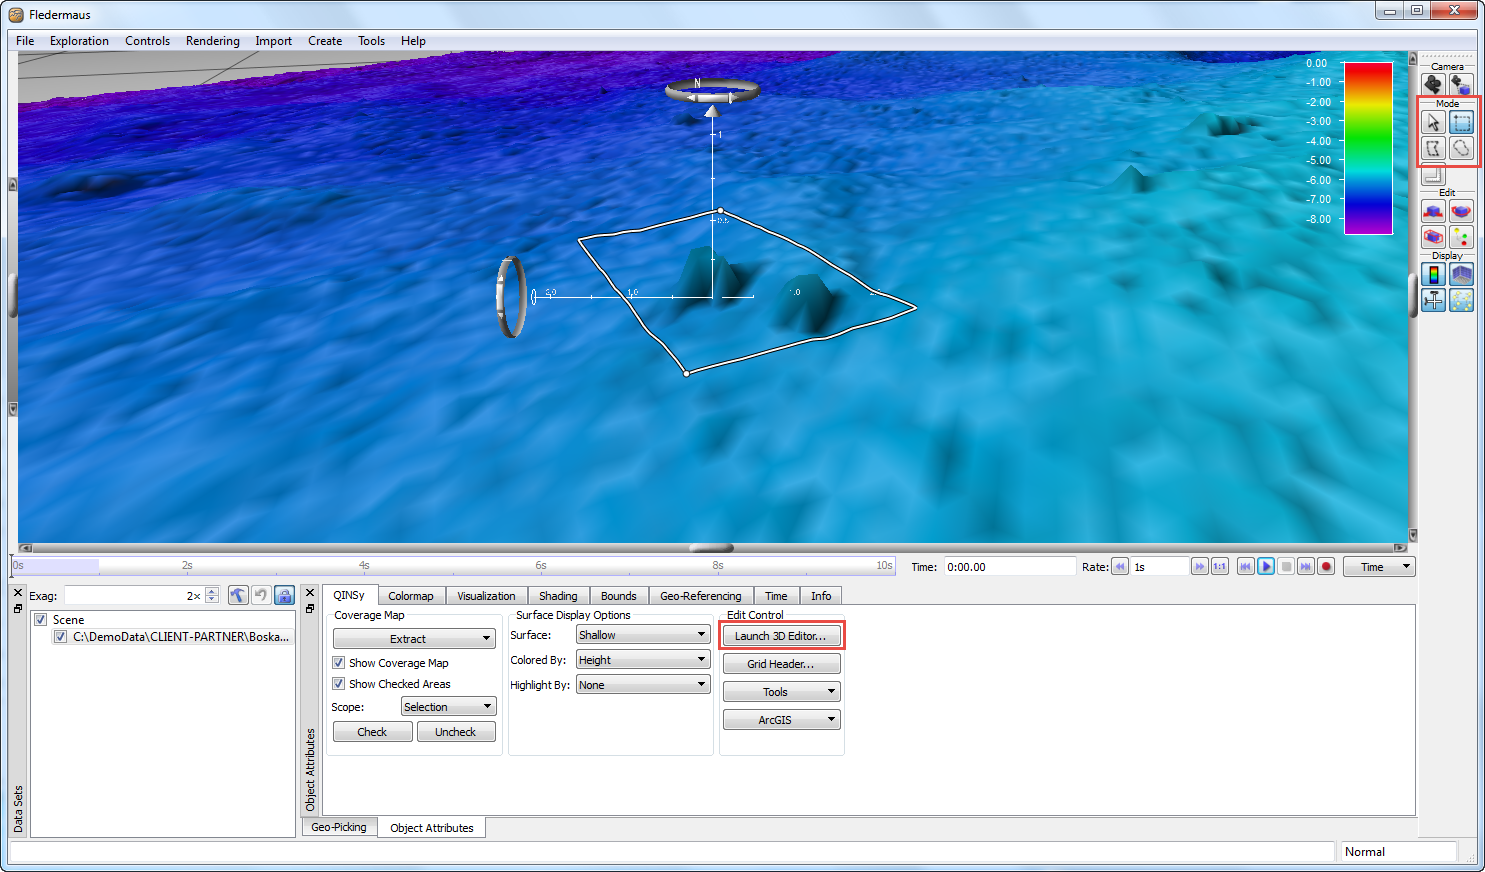
Task: Open the Surface dropdown showing Shallow
Action: [x=642, y=635]
